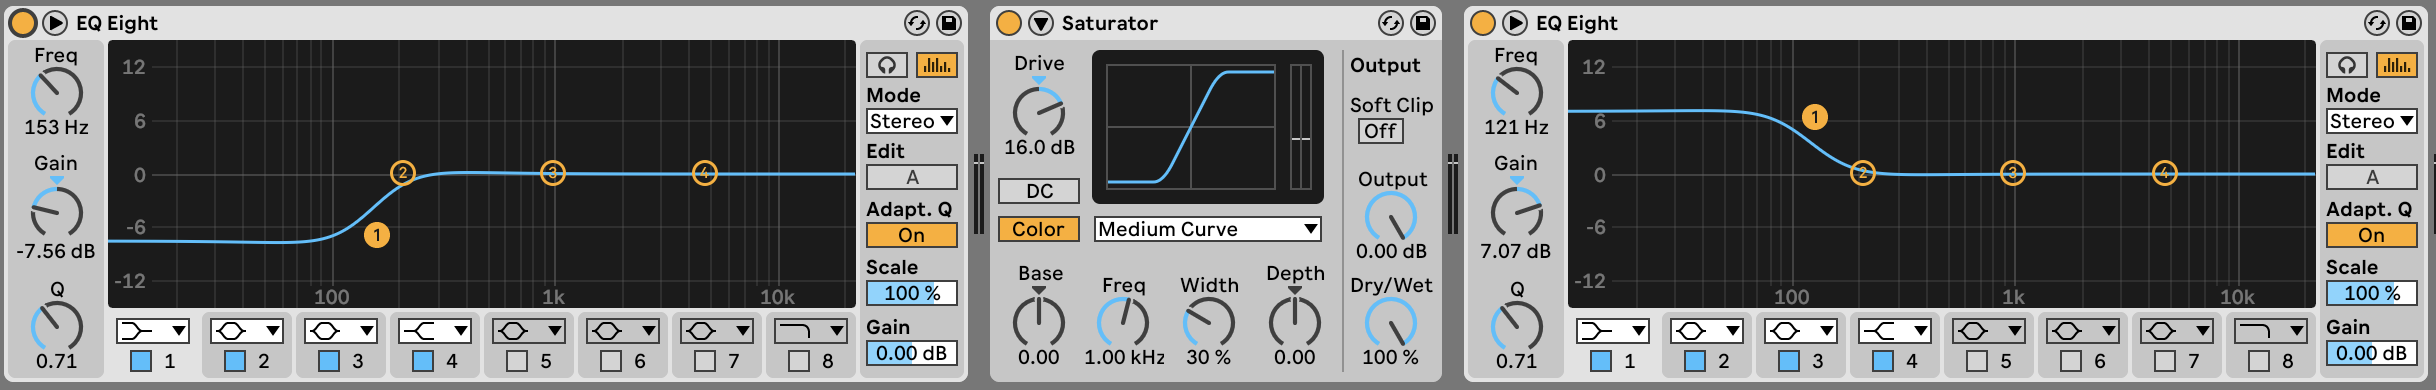Disable band 3 in first EQ Eight
Screen dimensions: 2436x390
(329, 361)
